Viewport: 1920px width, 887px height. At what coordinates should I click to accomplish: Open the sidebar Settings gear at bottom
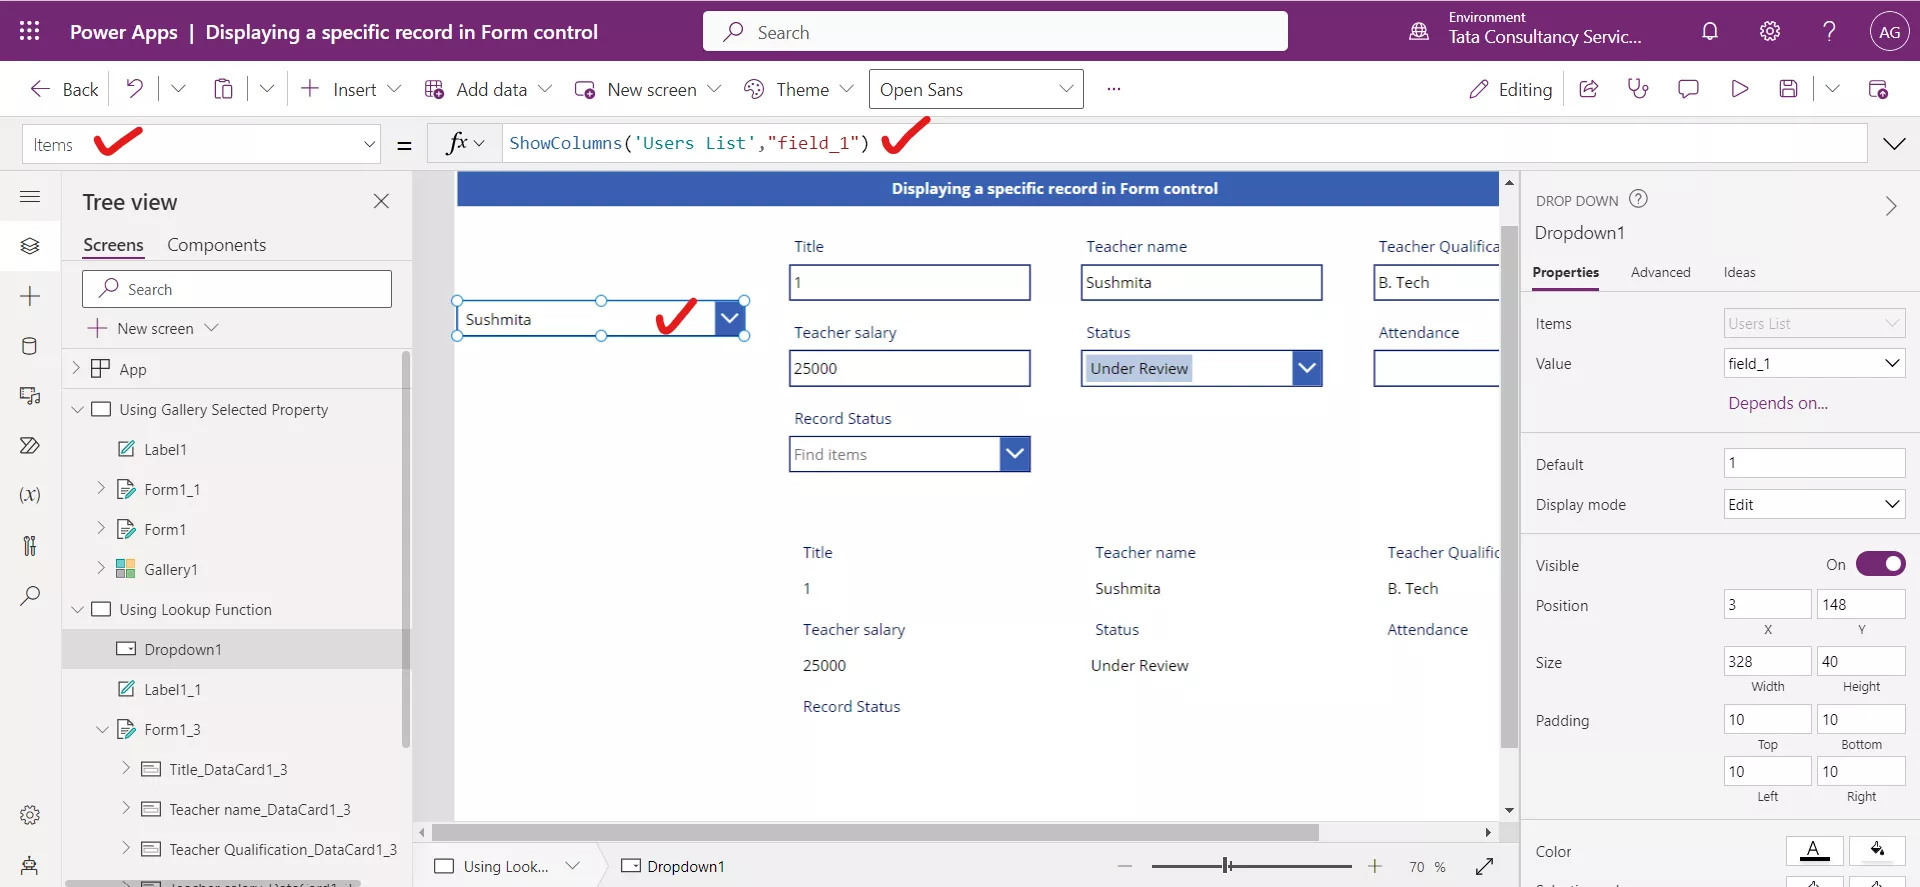point(30,815)
